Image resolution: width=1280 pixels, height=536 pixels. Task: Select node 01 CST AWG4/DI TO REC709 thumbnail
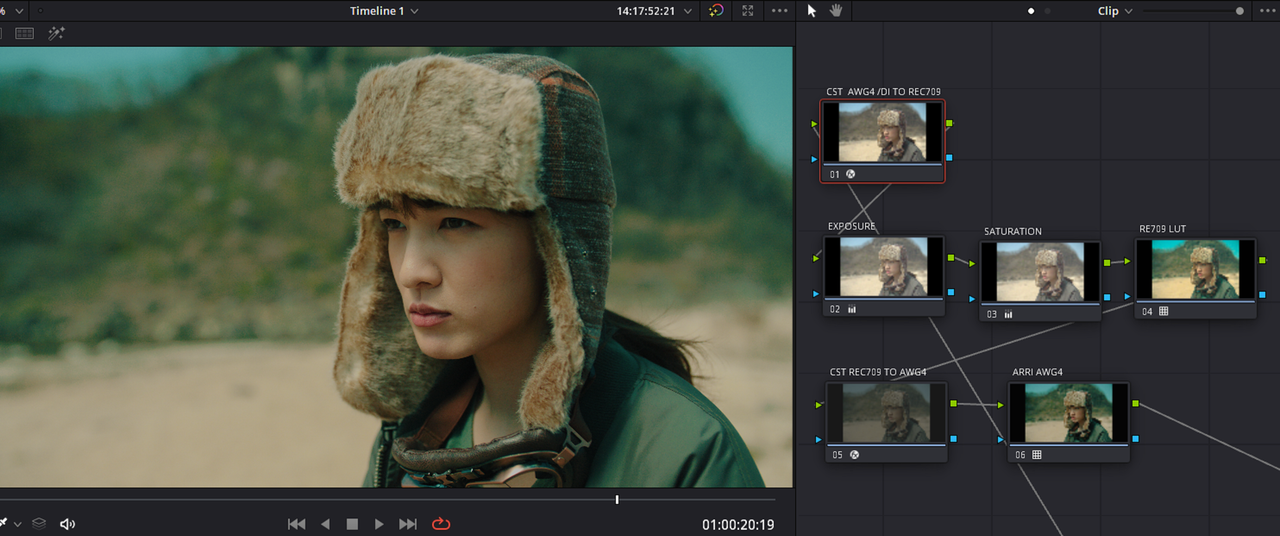click(883, 133)
